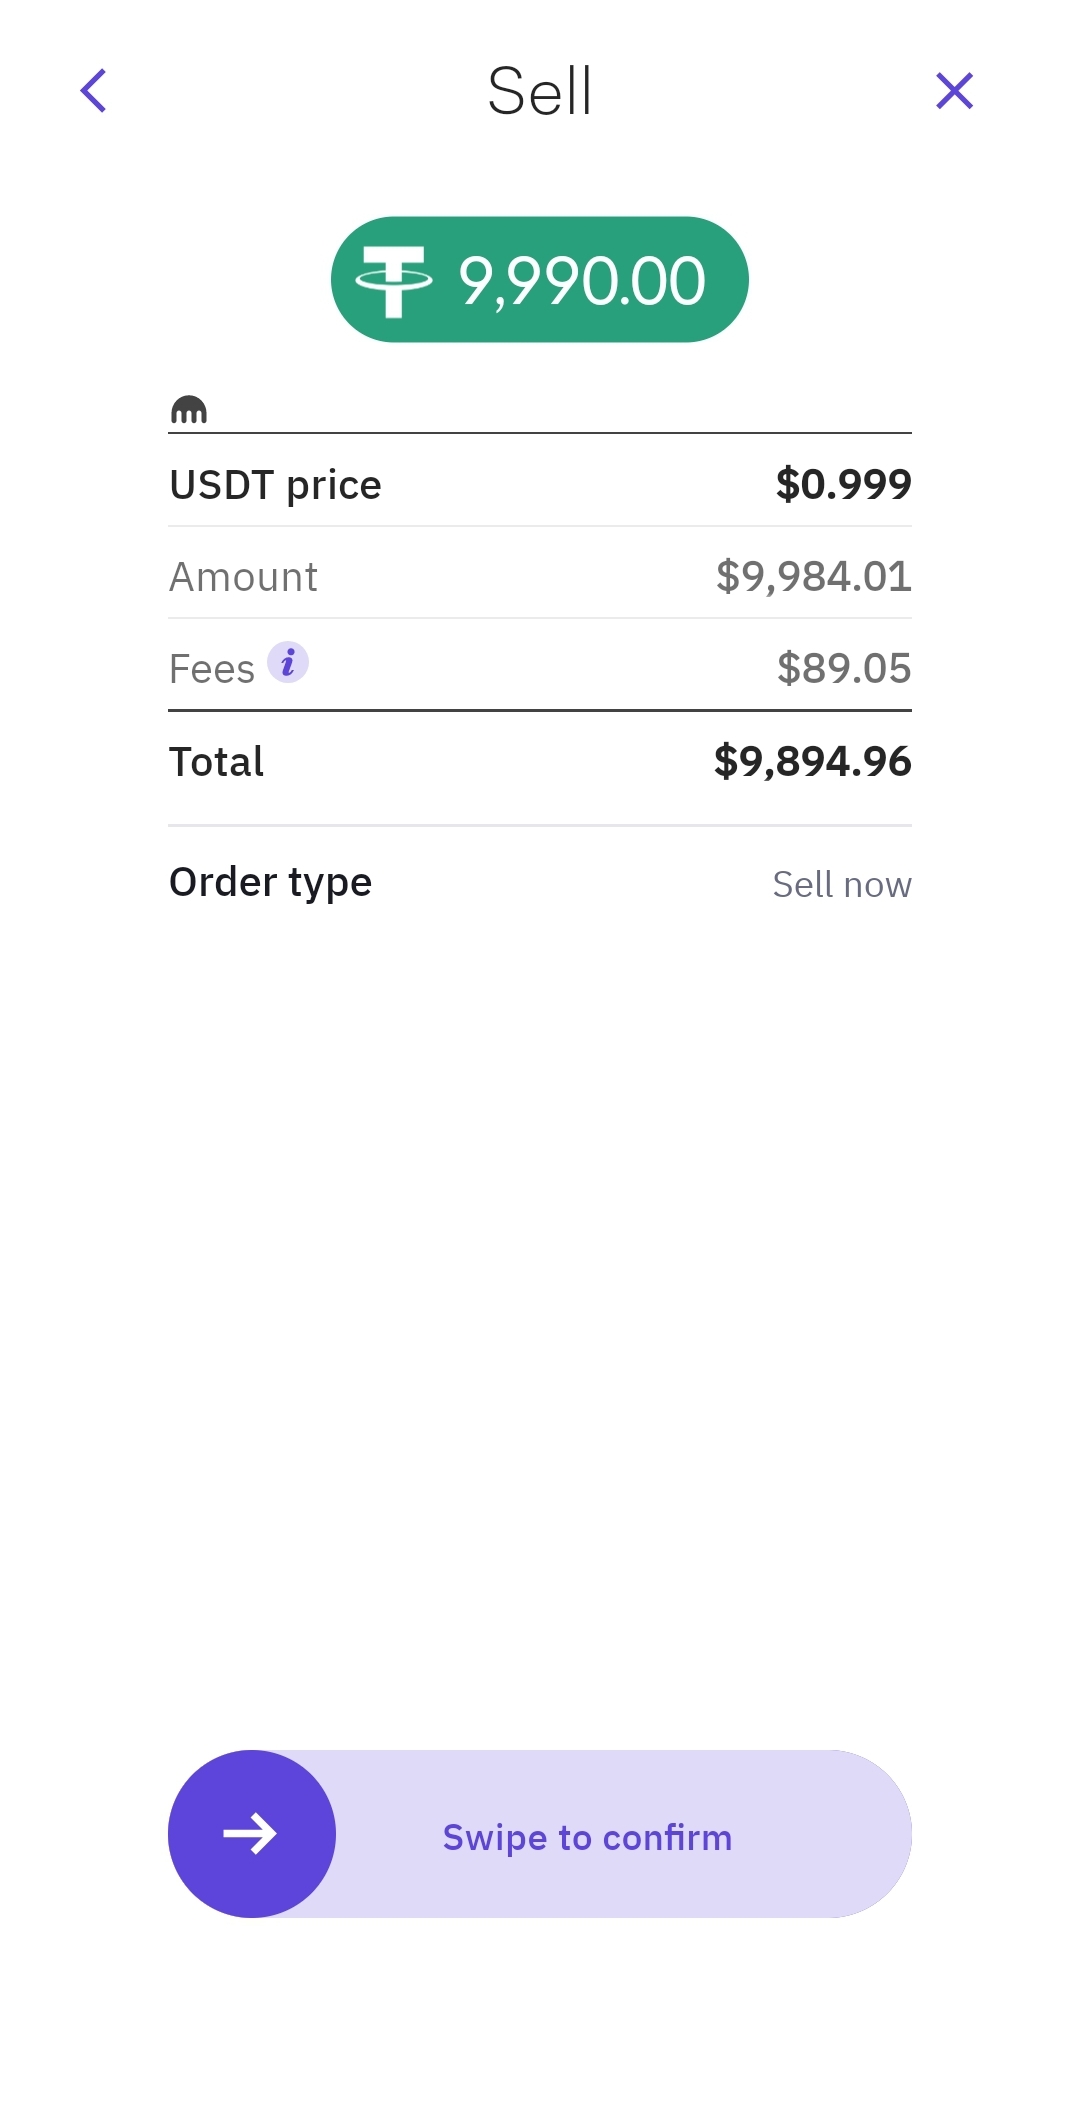This screenshot has width=1080, height=2116.
Task: Click the $89.05 fees value
Action: tap(843, 669)
